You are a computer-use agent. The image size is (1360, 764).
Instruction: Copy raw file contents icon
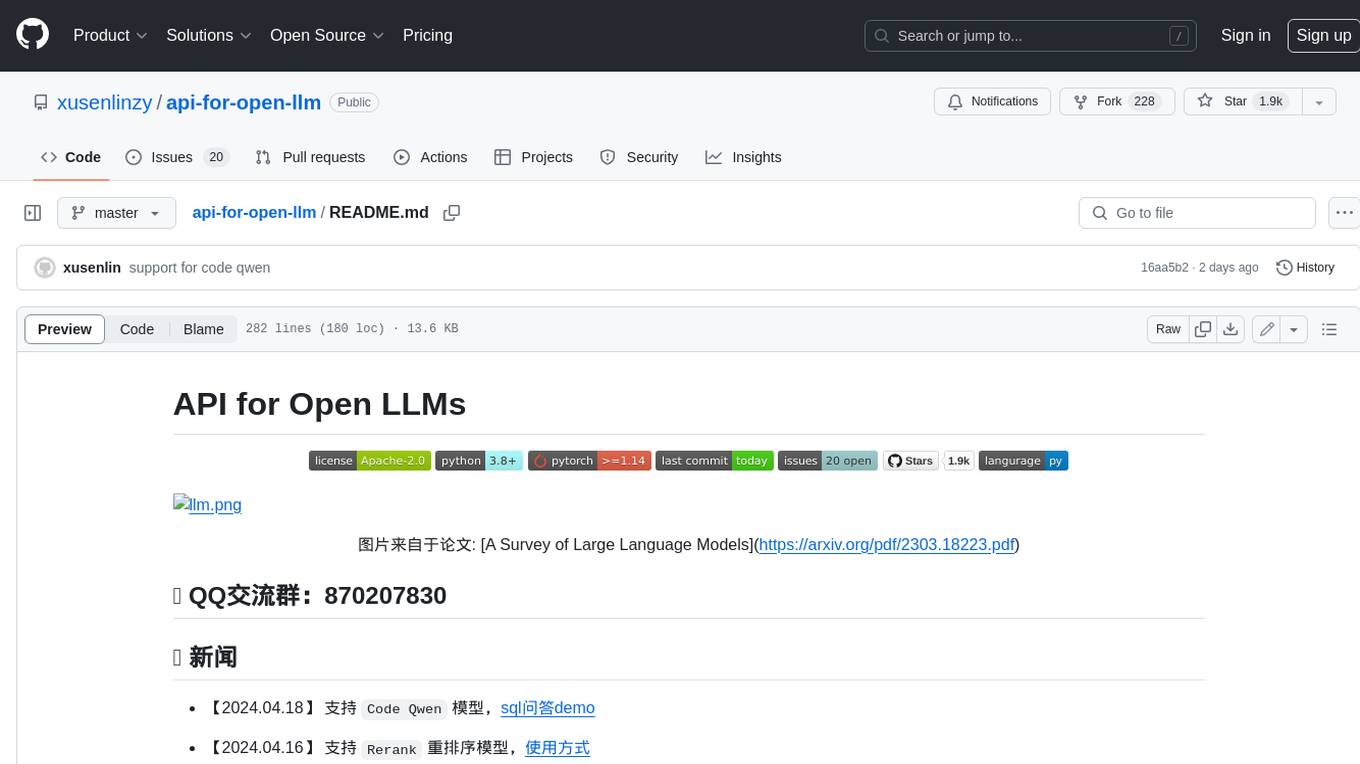pos(1203,329)
